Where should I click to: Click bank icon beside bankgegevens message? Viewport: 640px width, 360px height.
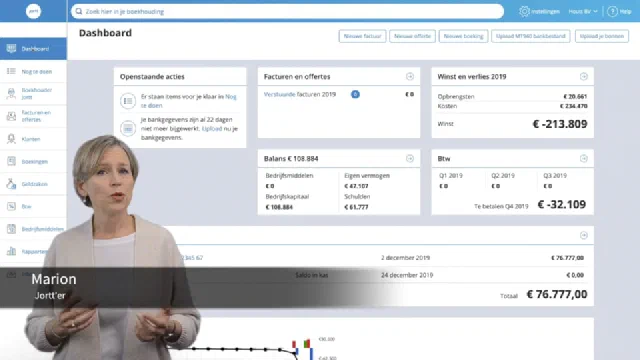click(128, 129)
